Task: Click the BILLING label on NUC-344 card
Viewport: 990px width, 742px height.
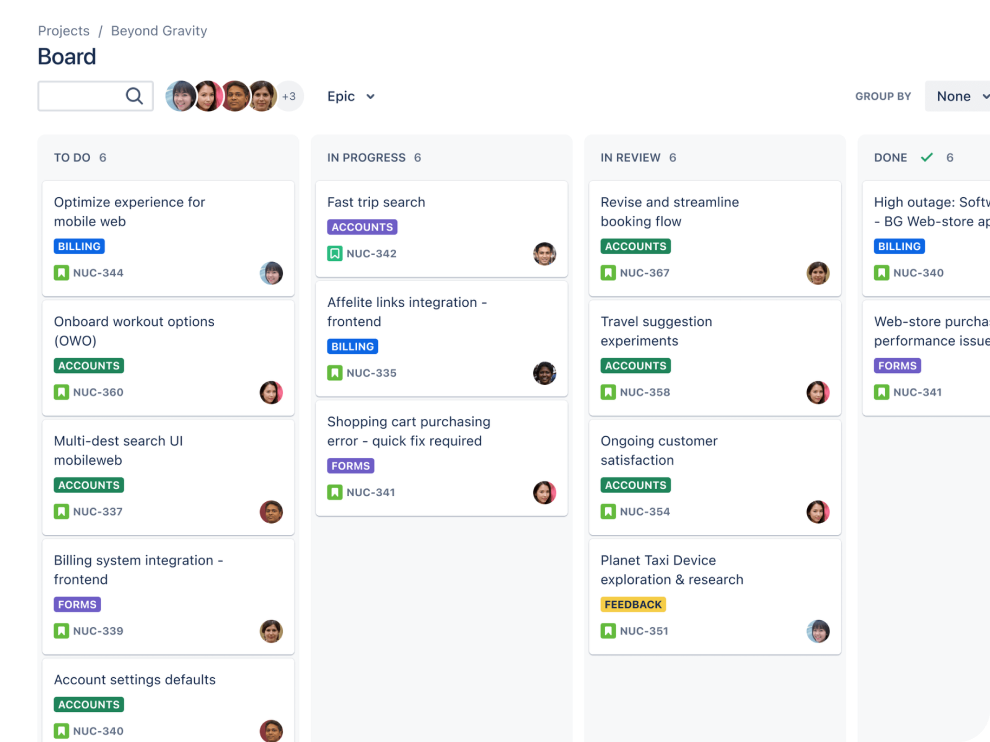Action: [79, 247]
